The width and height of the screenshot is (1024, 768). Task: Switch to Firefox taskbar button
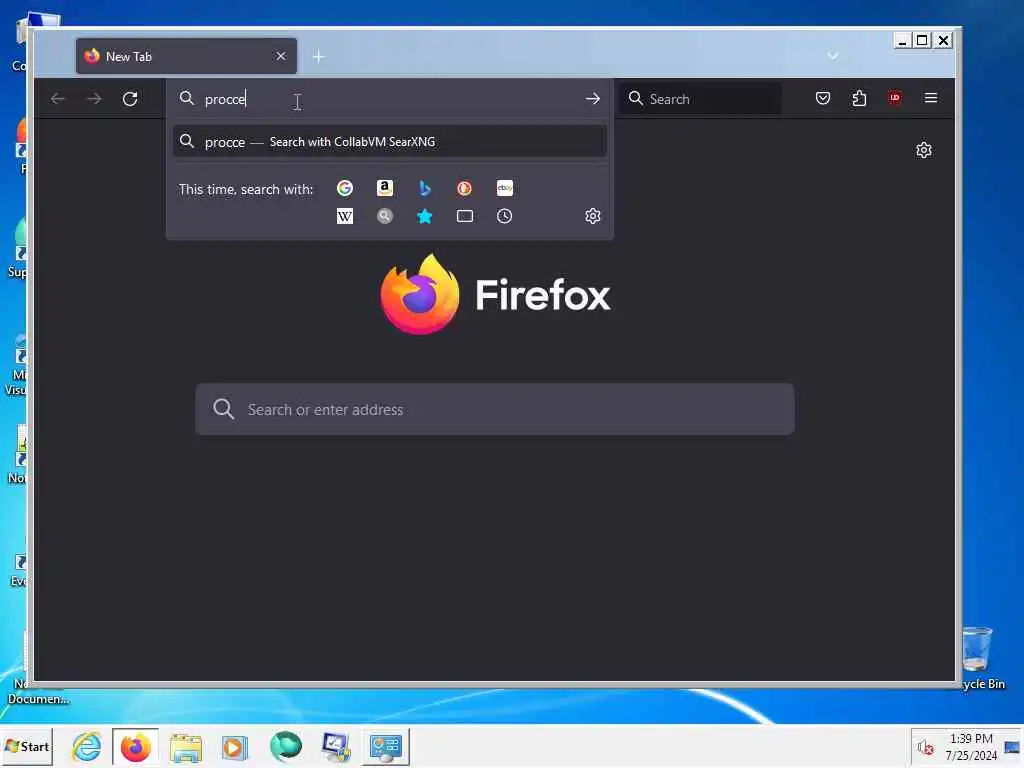click(136, 746)
